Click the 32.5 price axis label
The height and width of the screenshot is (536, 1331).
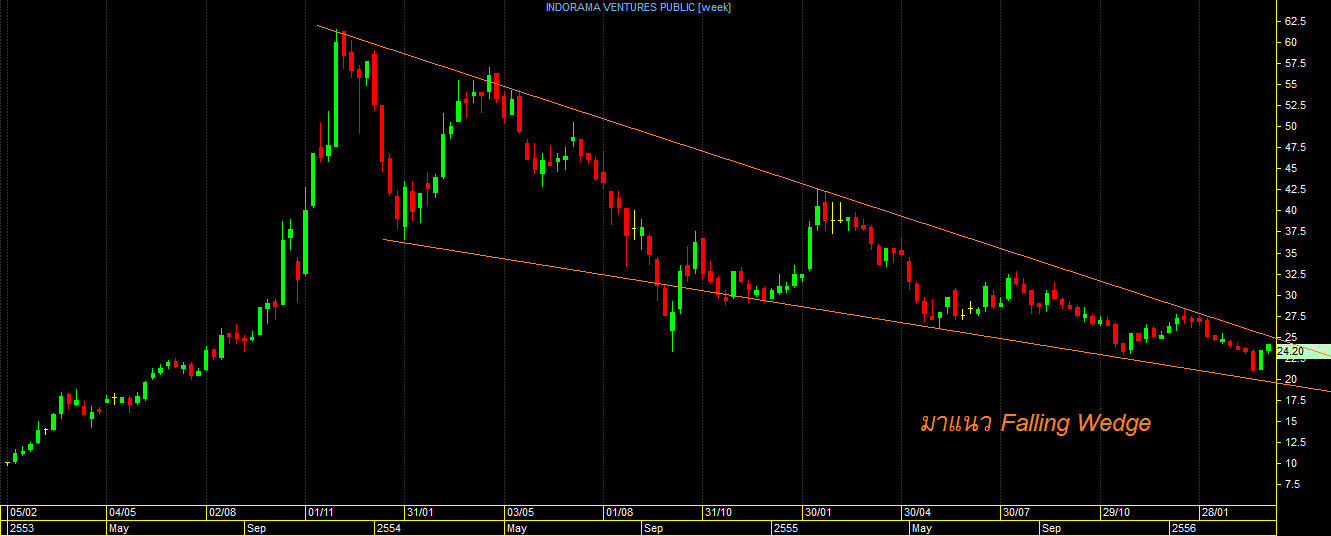pyautogui.click(x=1297, y=274)
